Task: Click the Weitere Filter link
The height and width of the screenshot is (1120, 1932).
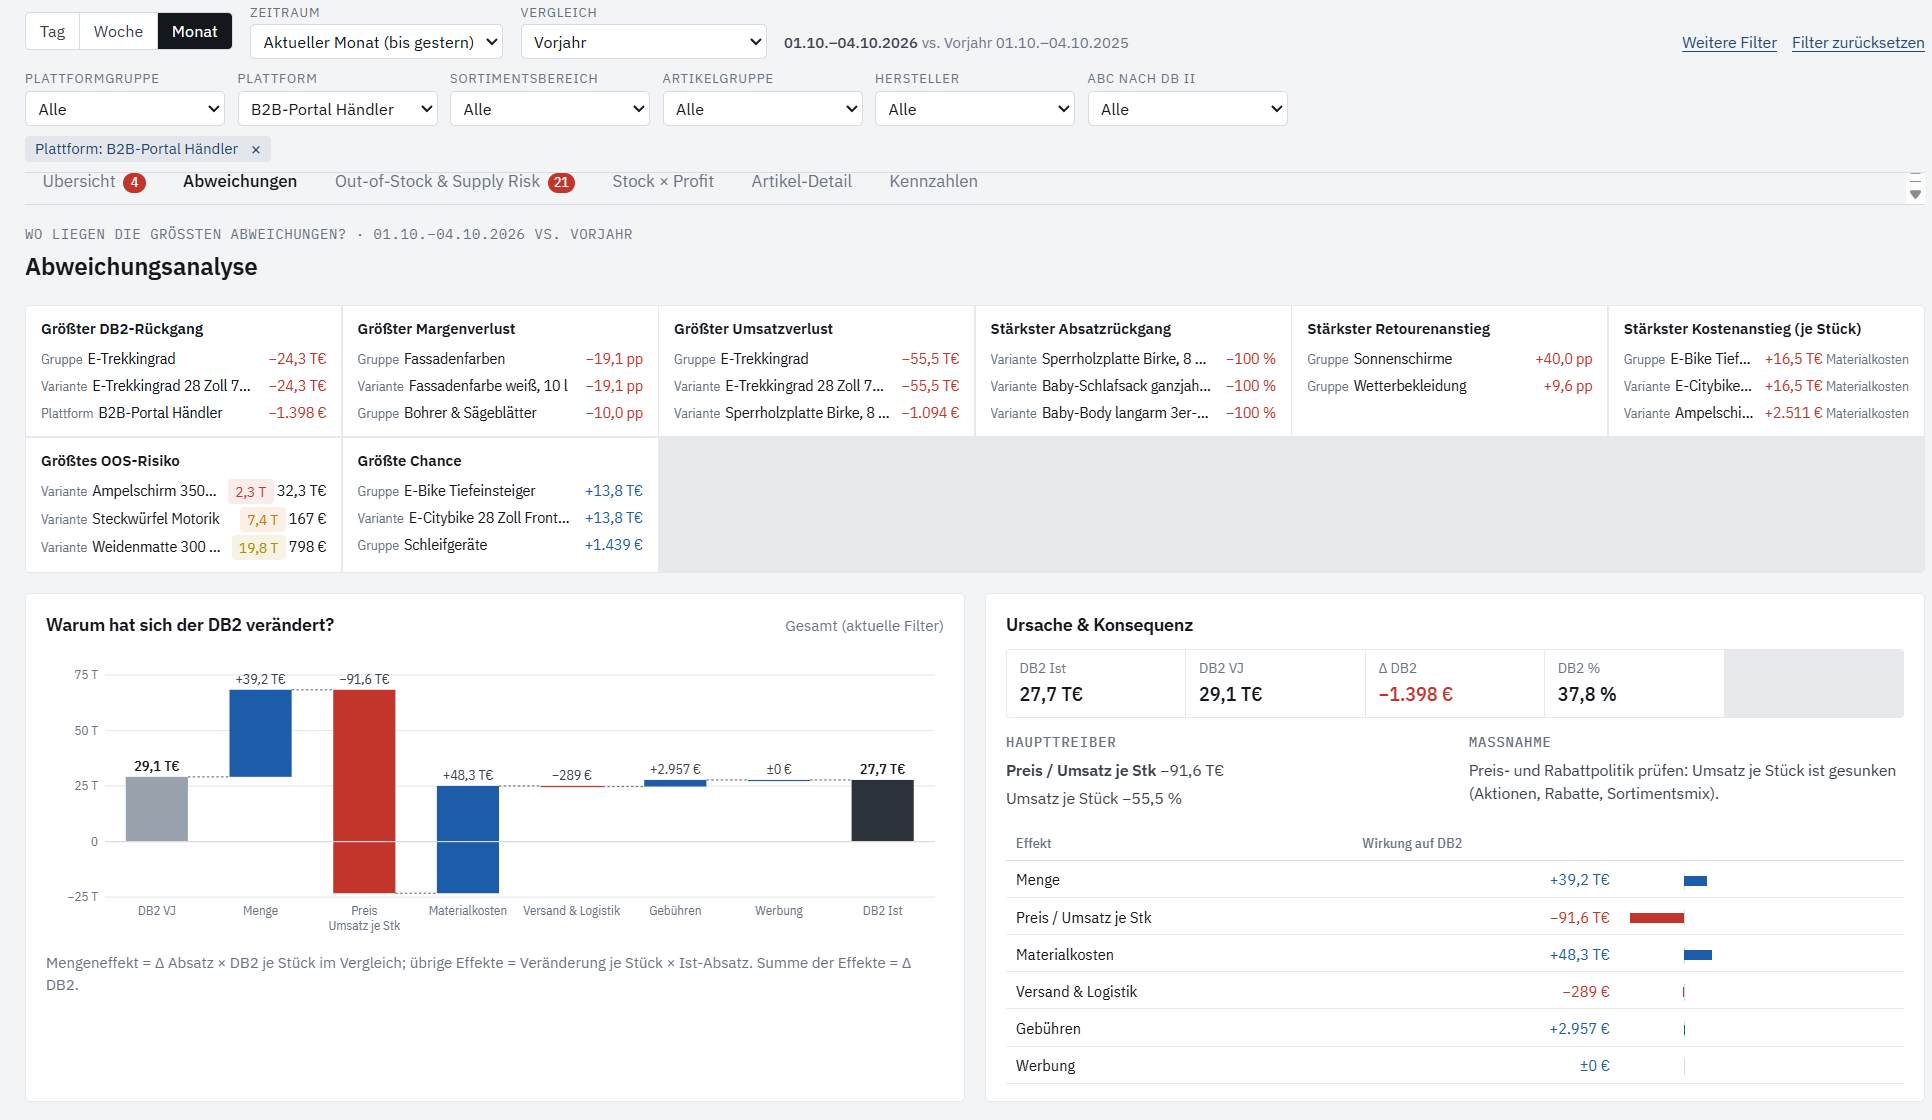Action: point(1729,42)
